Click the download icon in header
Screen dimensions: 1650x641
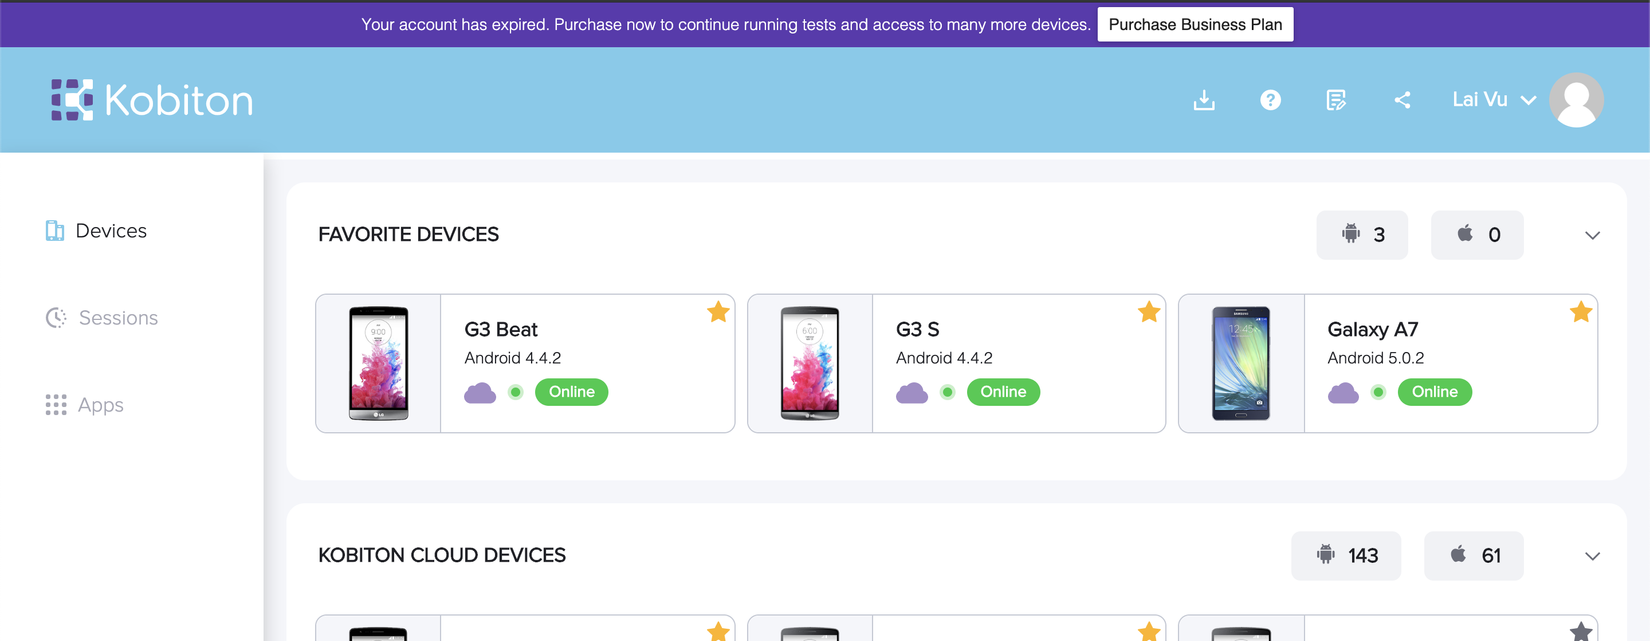pos(1204,100)
